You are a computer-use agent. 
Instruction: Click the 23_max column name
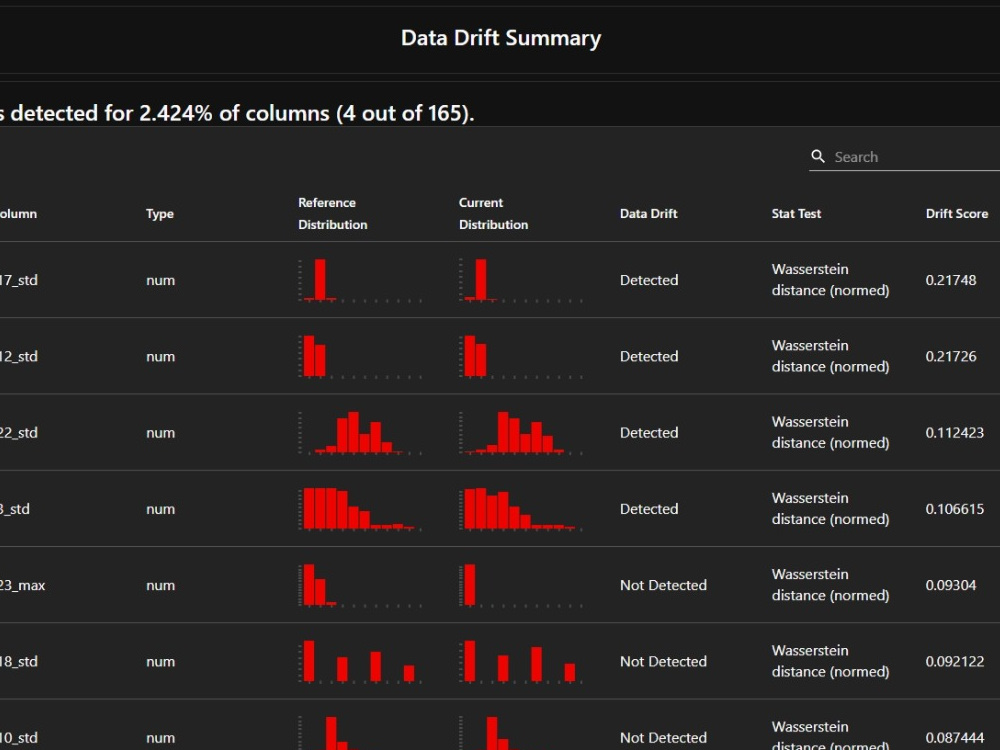pos(22,585)
